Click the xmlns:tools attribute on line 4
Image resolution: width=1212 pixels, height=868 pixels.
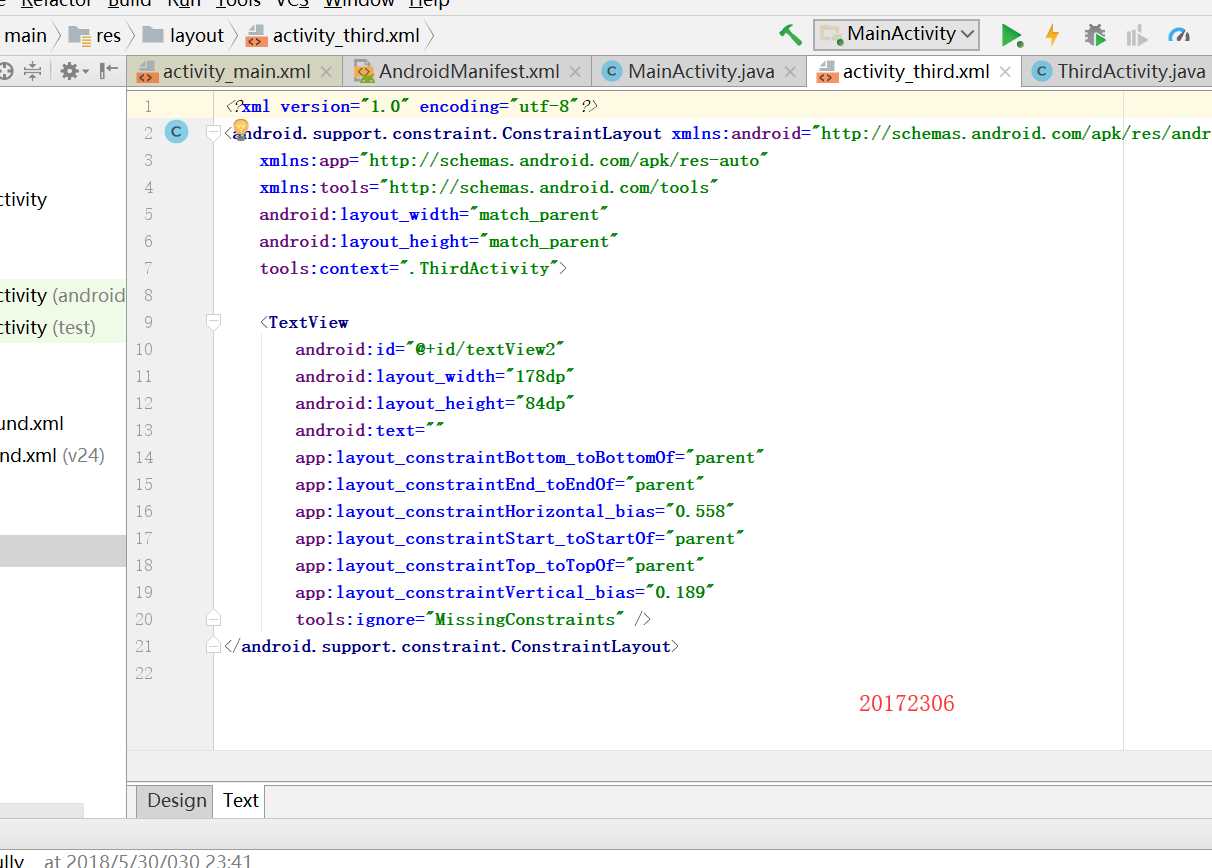click(x=489, y=187)
